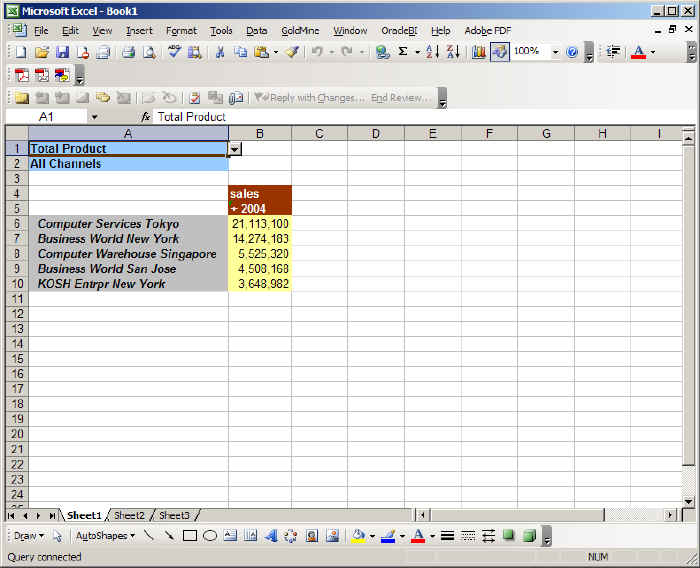The width and height of the screenshot is (700, 568).
Task: Open Print Preview from the toolbar
Action: (149, 52)
